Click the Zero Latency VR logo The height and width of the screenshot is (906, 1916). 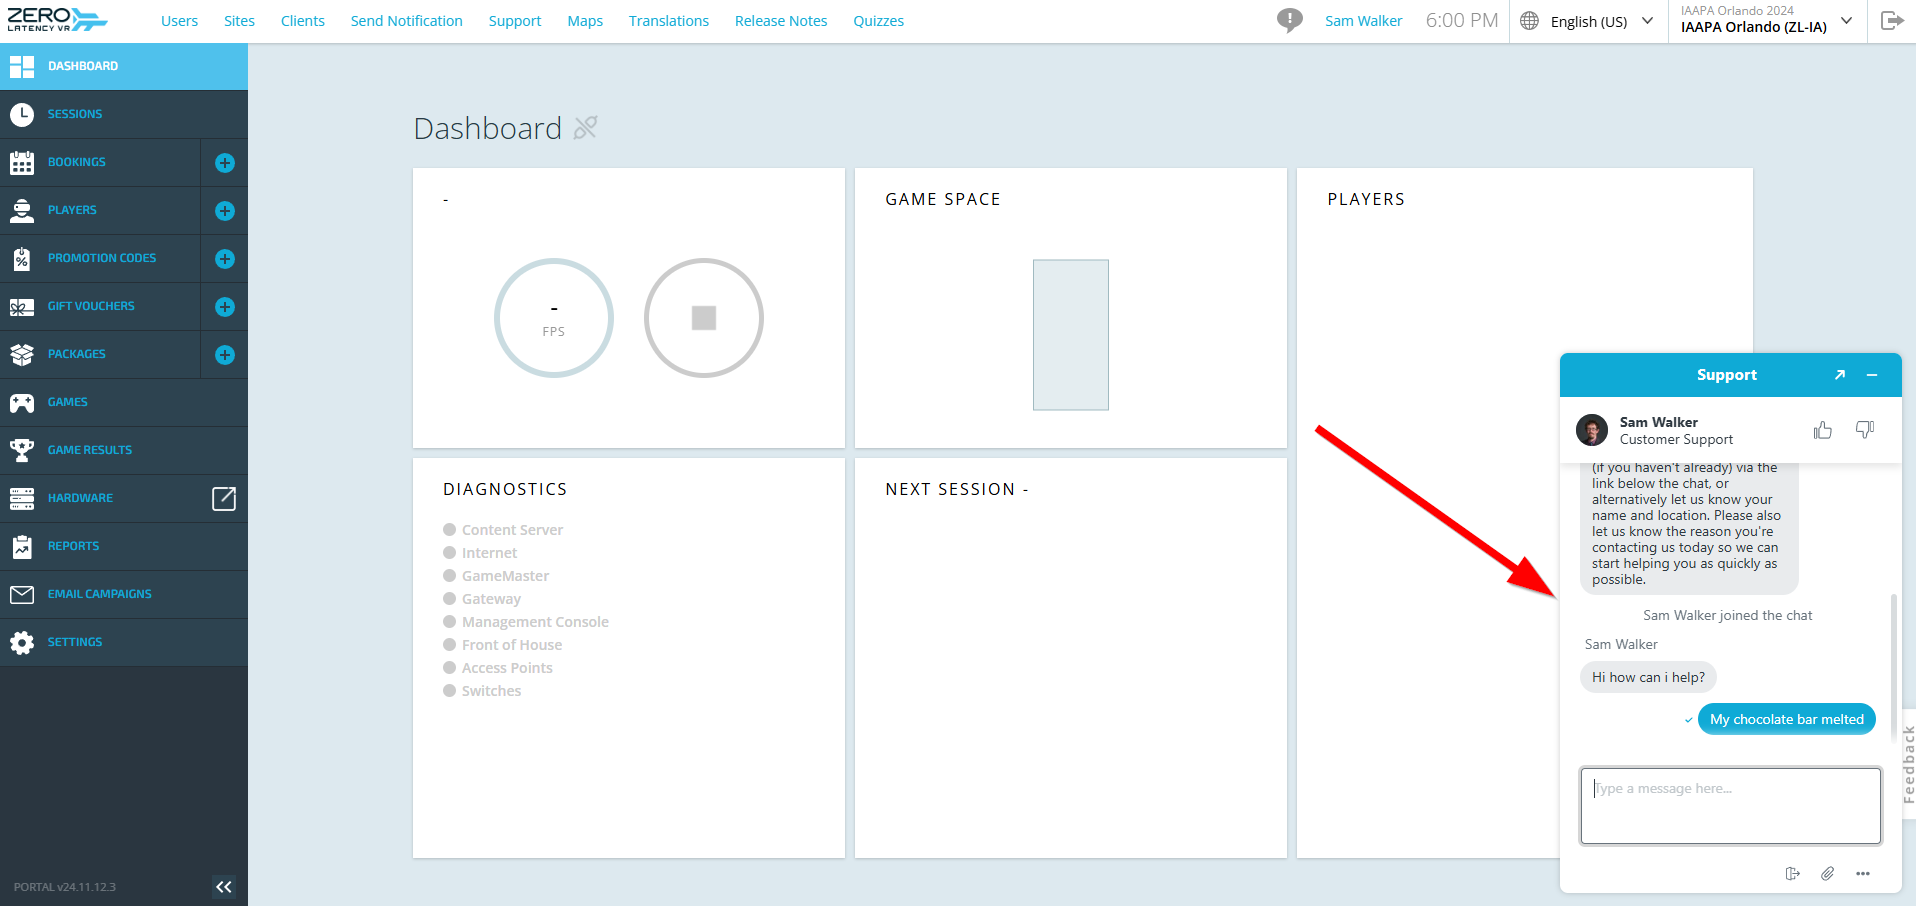[x=57, y=20]
